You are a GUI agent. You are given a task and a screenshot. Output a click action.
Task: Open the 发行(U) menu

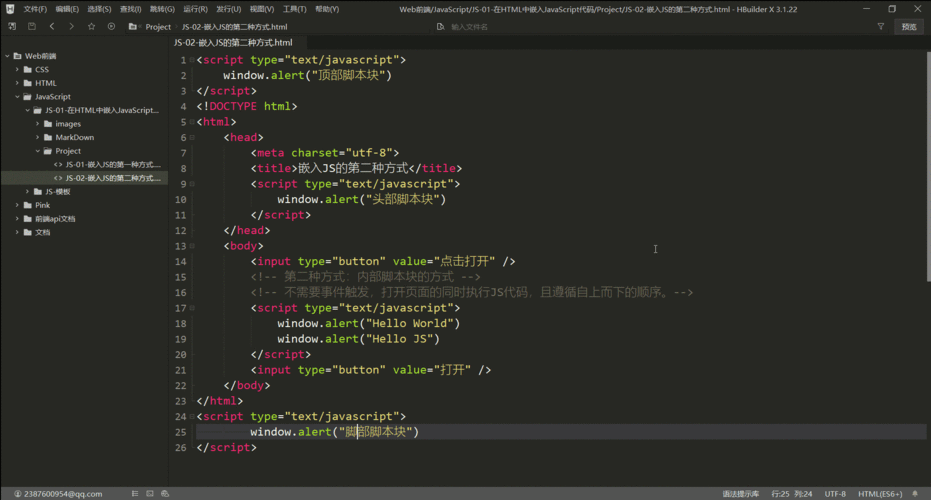coord(229,9)
